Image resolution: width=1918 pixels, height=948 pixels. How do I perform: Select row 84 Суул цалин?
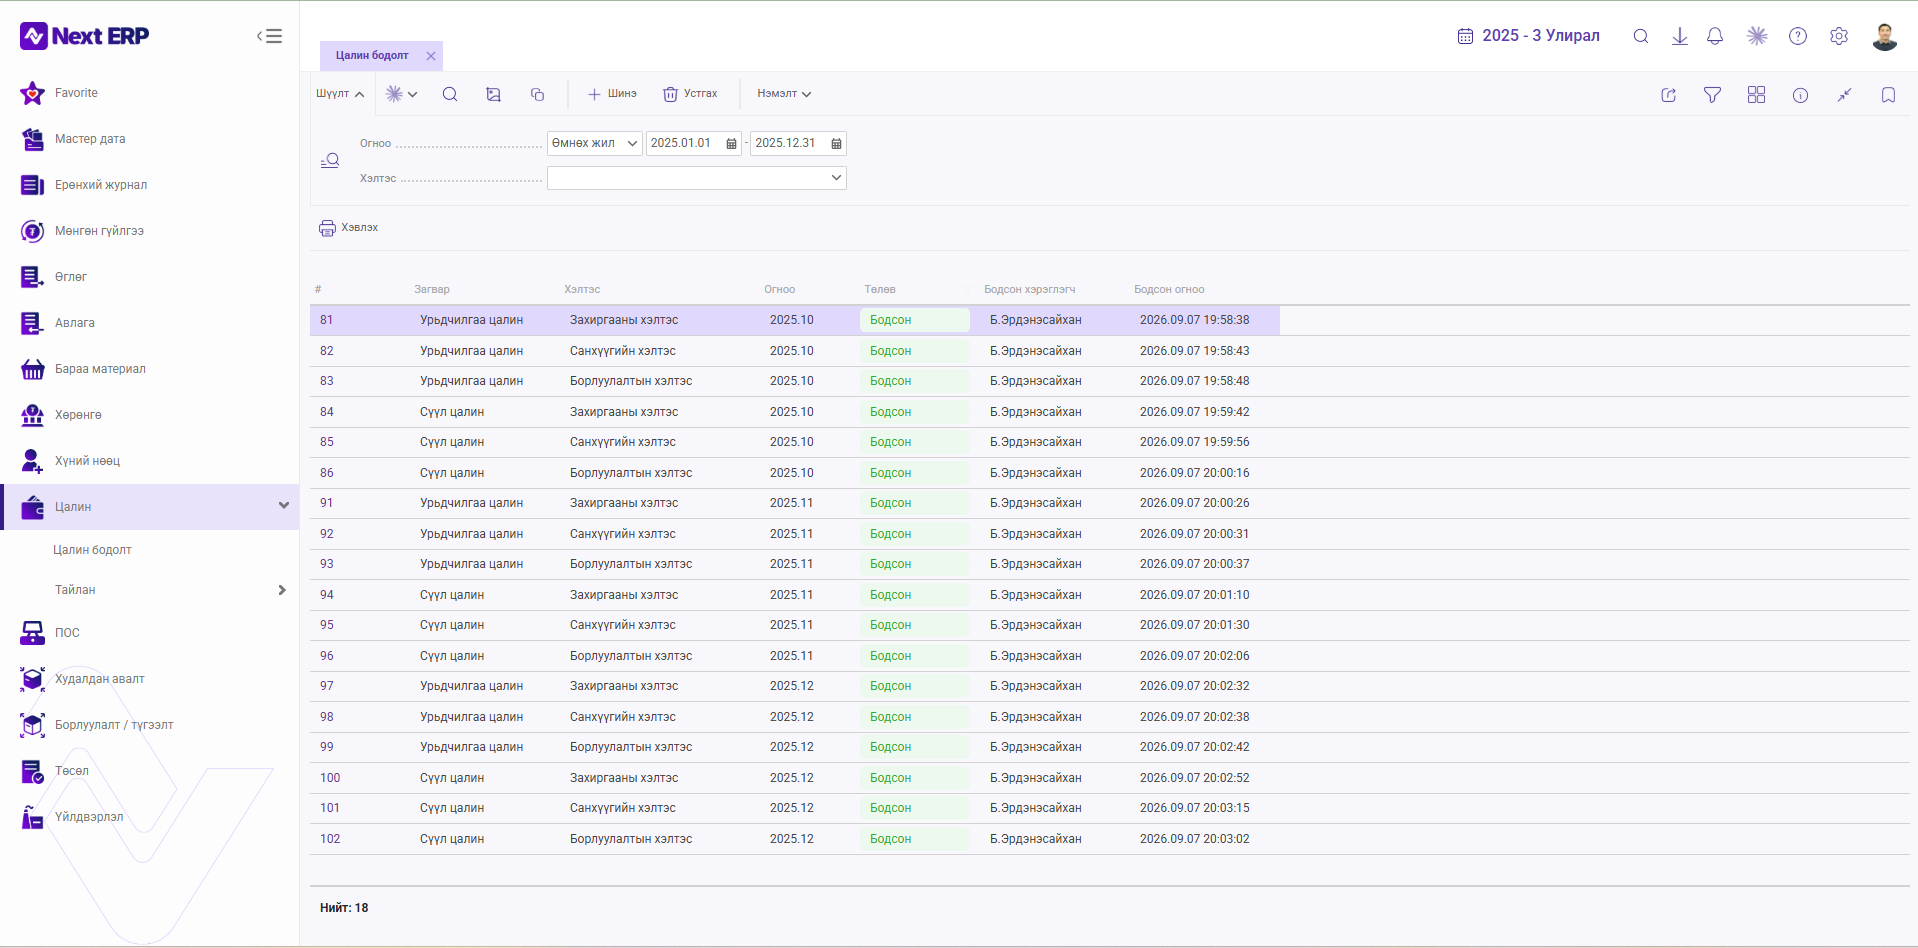[795, 412]
